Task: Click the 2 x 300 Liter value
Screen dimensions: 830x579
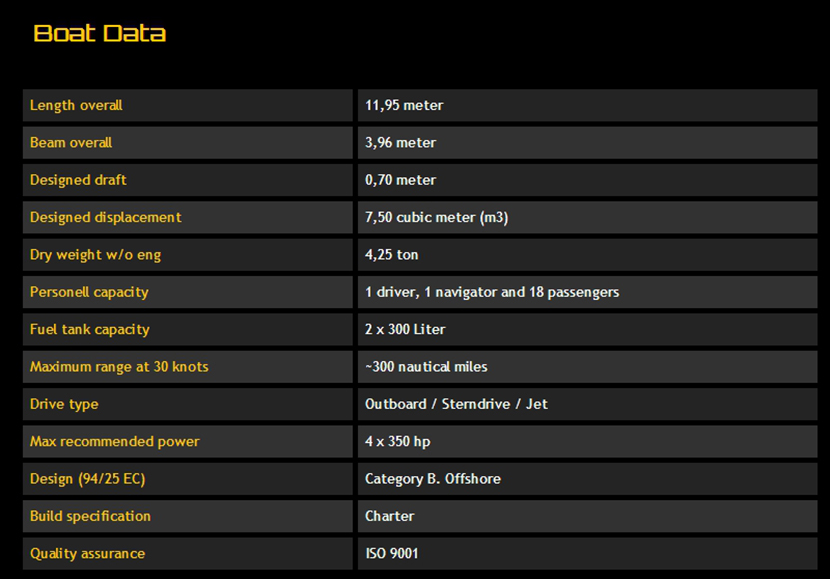Action: tap(405, 329)
